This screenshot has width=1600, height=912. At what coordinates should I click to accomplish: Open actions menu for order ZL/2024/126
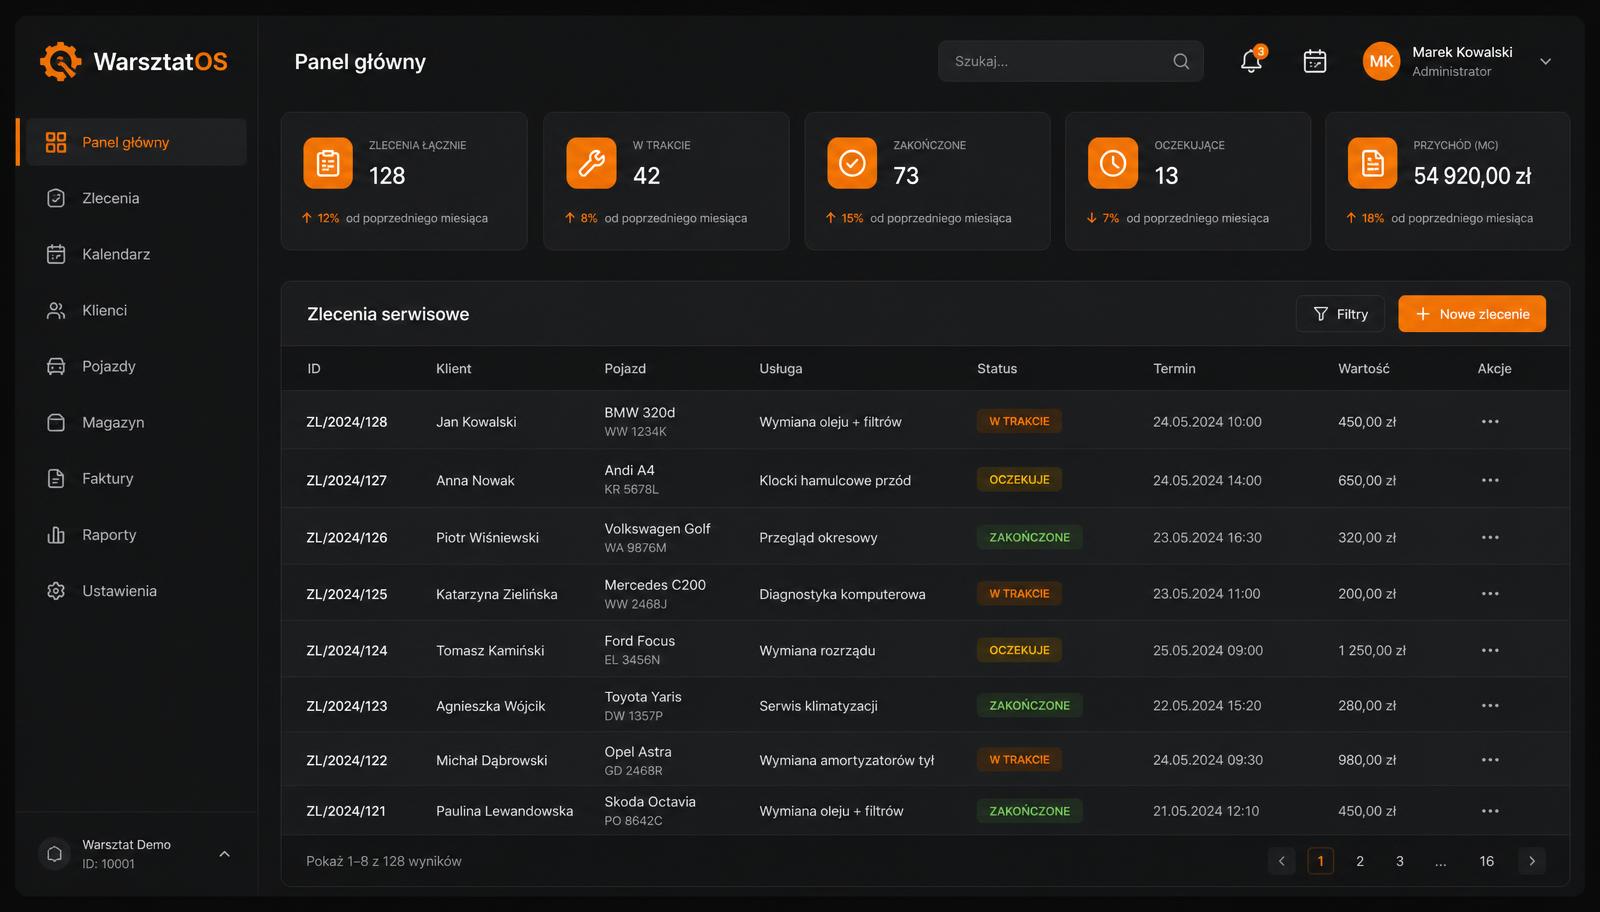pos(1490,537)
